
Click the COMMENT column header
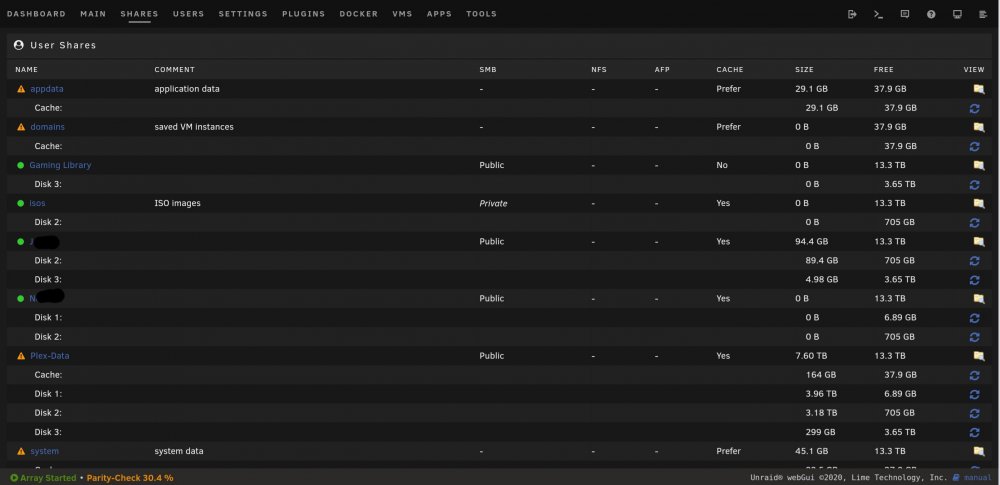pyautogui.click(x=174, y=70)
